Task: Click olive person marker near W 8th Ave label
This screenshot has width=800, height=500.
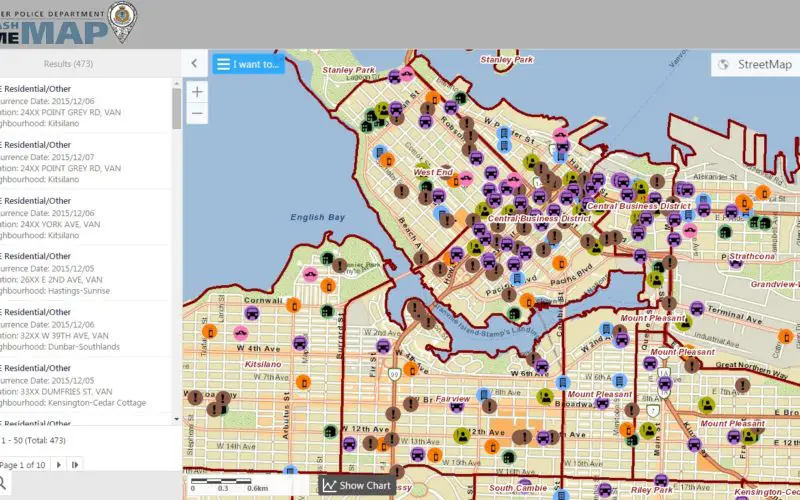Action: click(545, 396)
